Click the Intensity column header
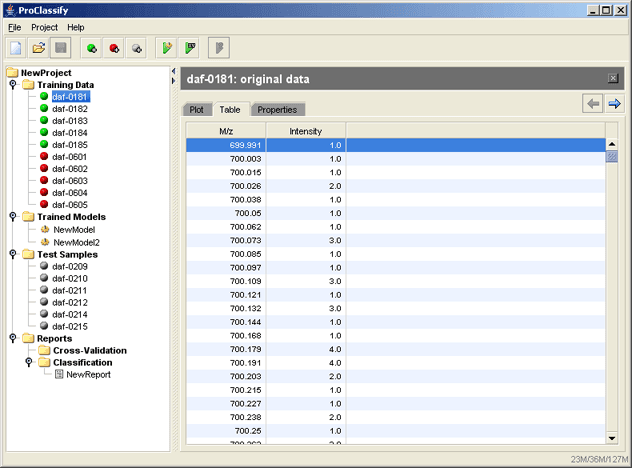This screenshot has height=468, width=632. [x=306, y=131]
